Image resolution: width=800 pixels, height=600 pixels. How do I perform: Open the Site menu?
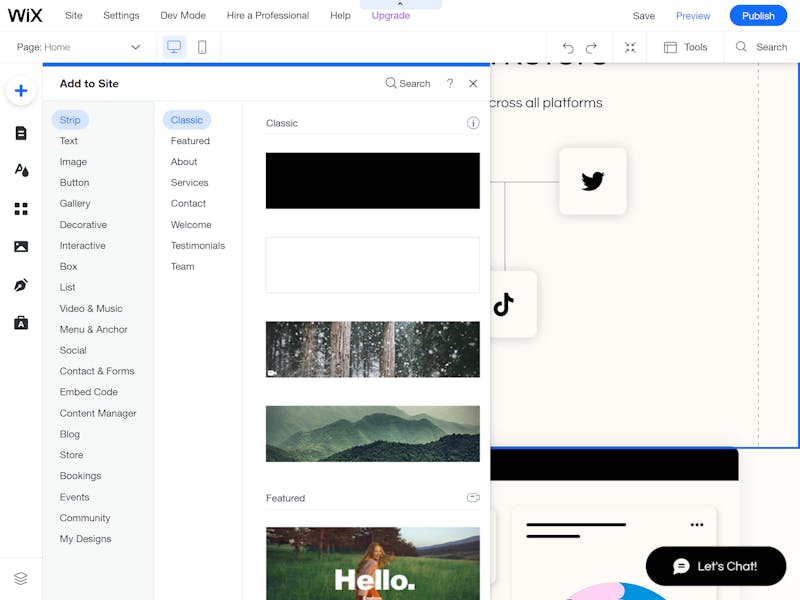click(73, 16)
